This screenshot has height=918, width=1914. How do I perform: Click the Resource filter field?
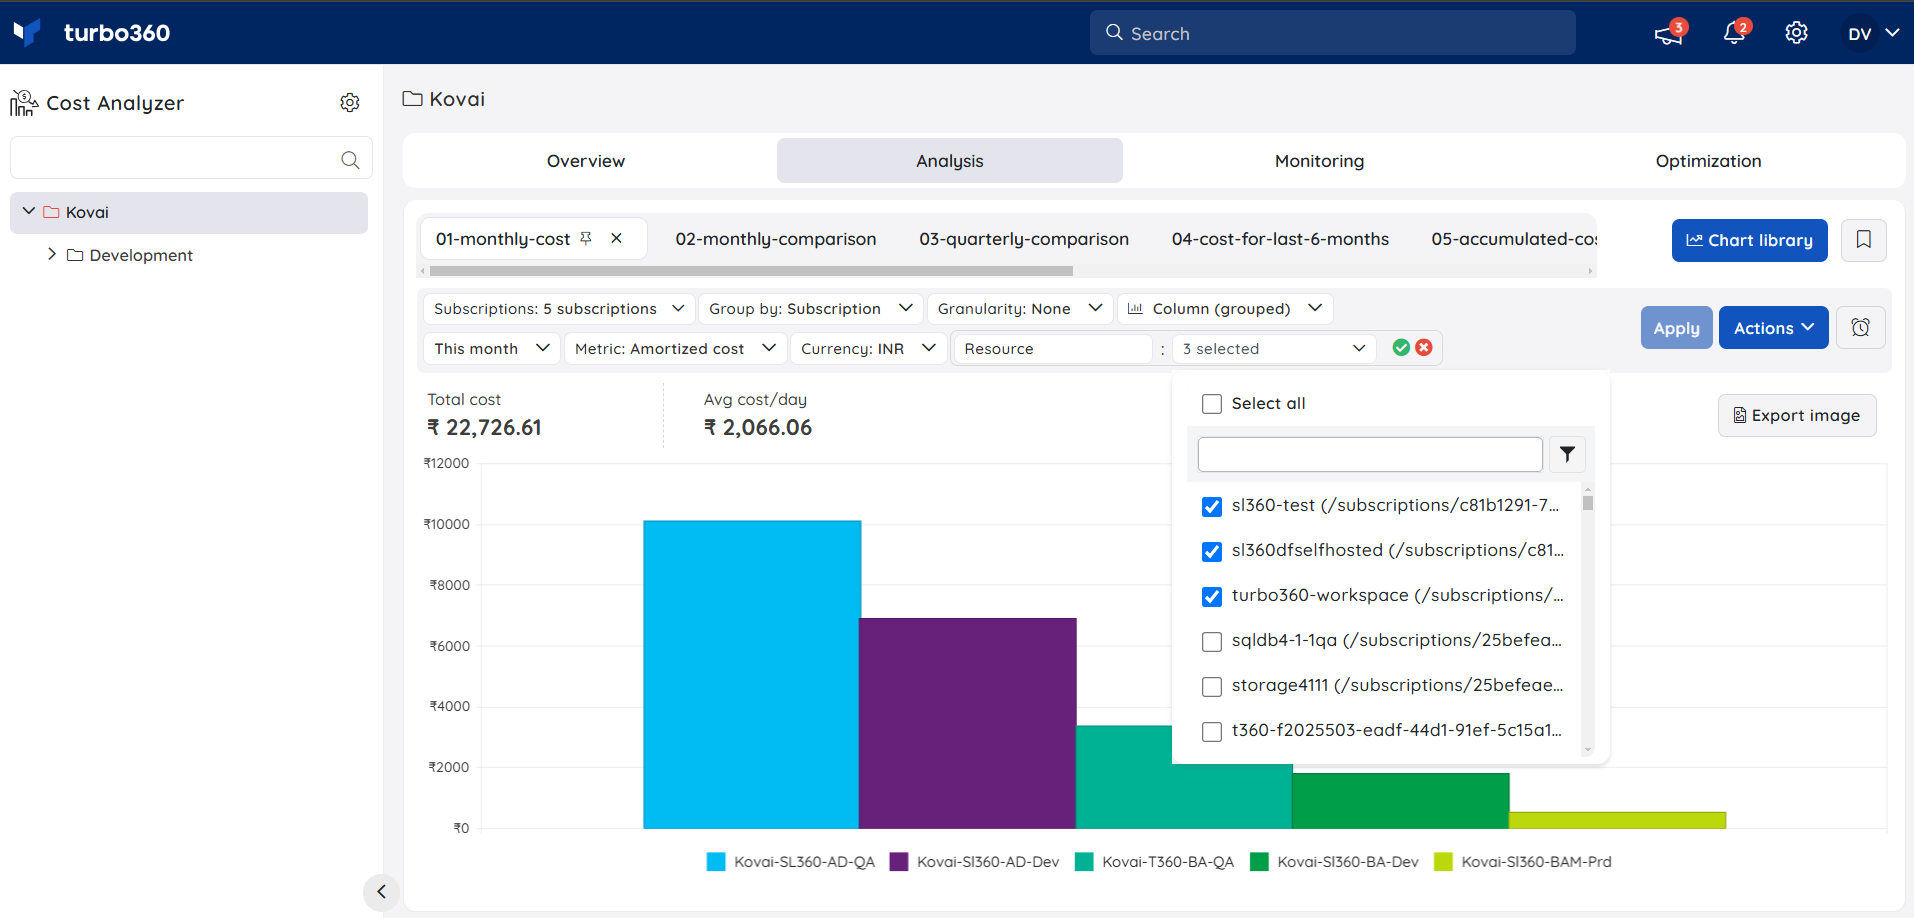(1053, 348)
